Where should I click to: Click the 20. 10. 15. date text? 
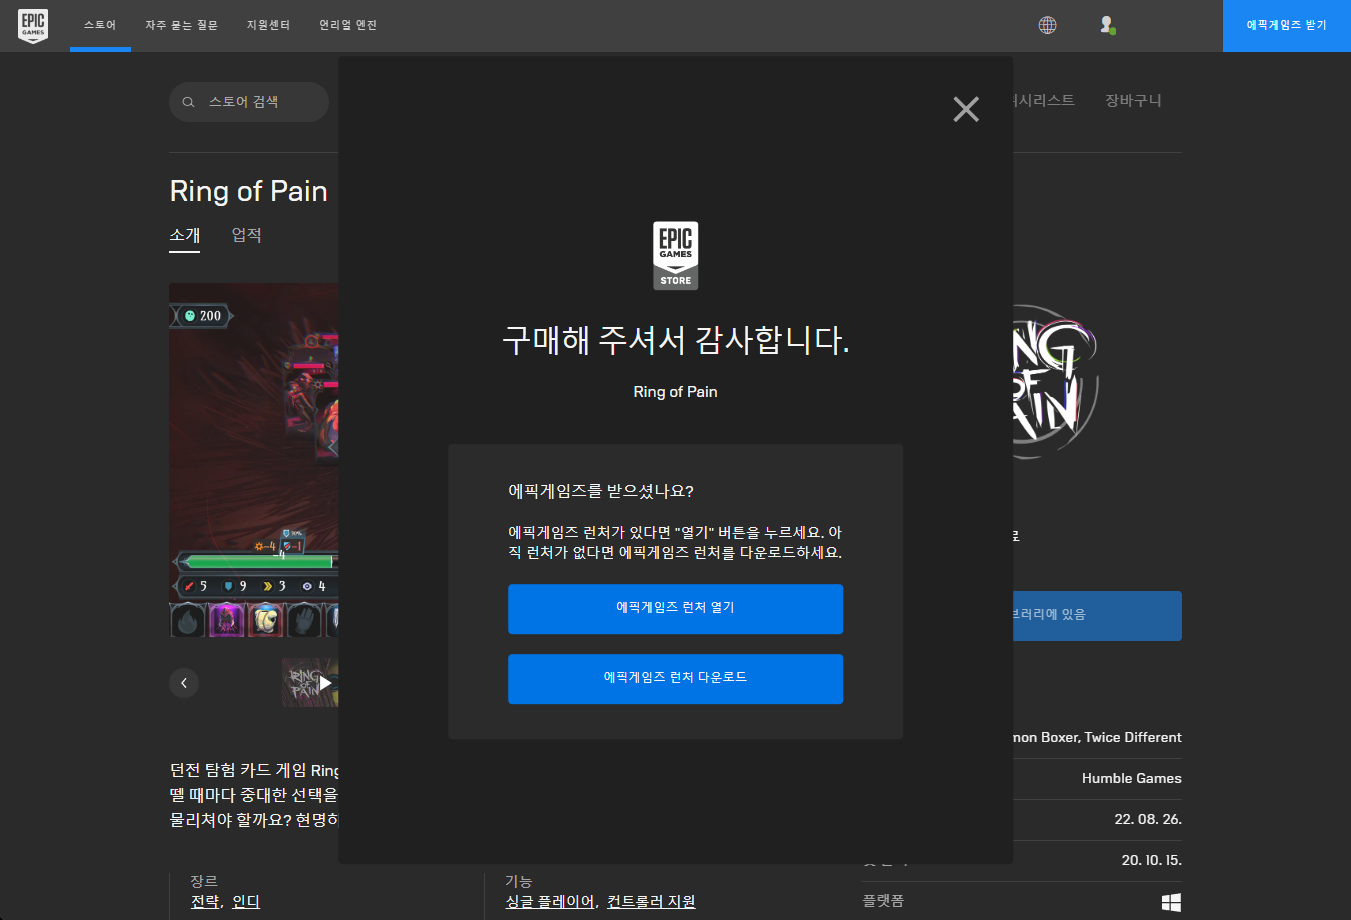(x=1151, y=860)
